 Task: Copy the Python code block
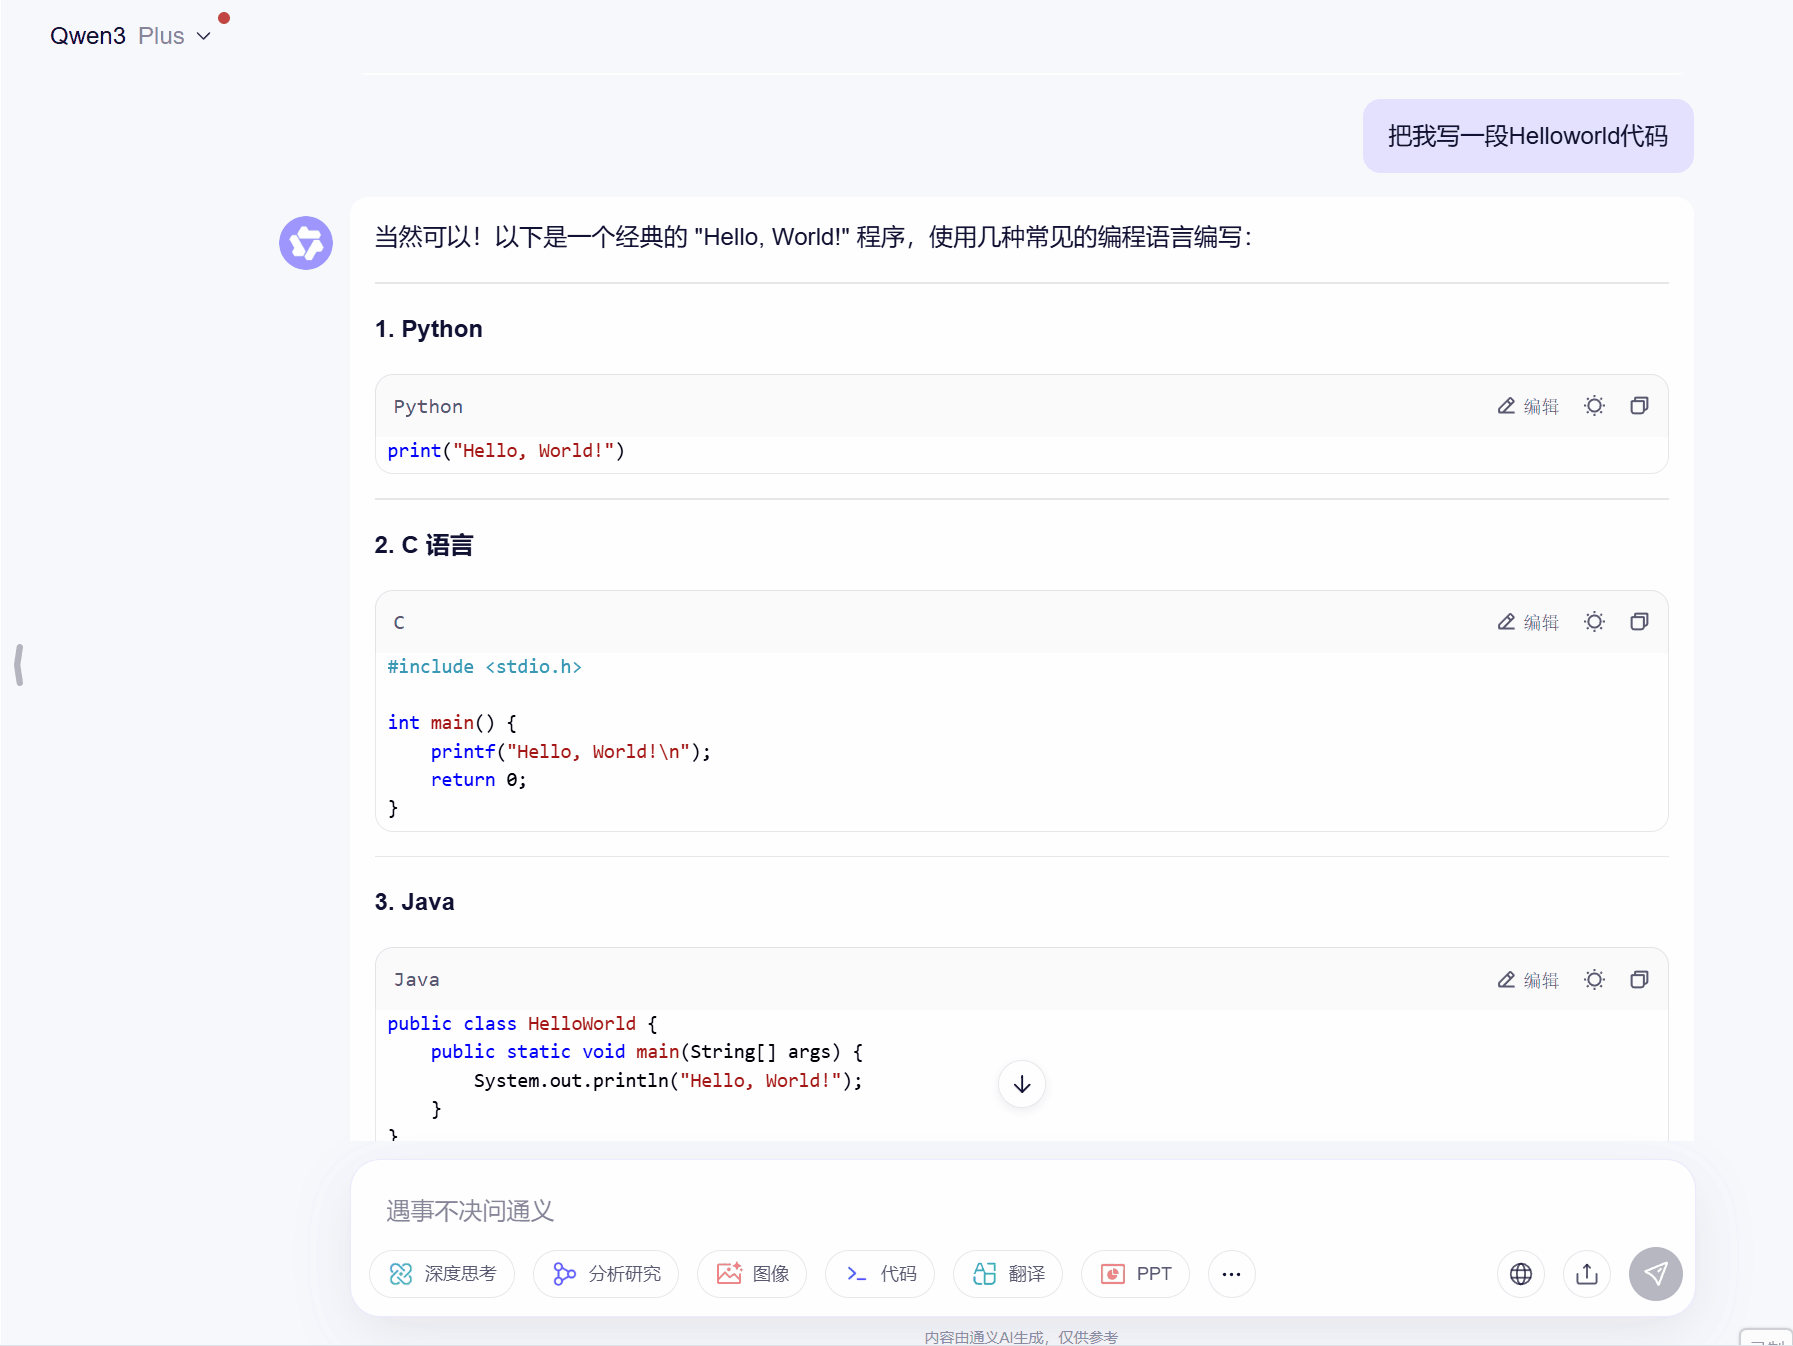[x=1639, y=406]
